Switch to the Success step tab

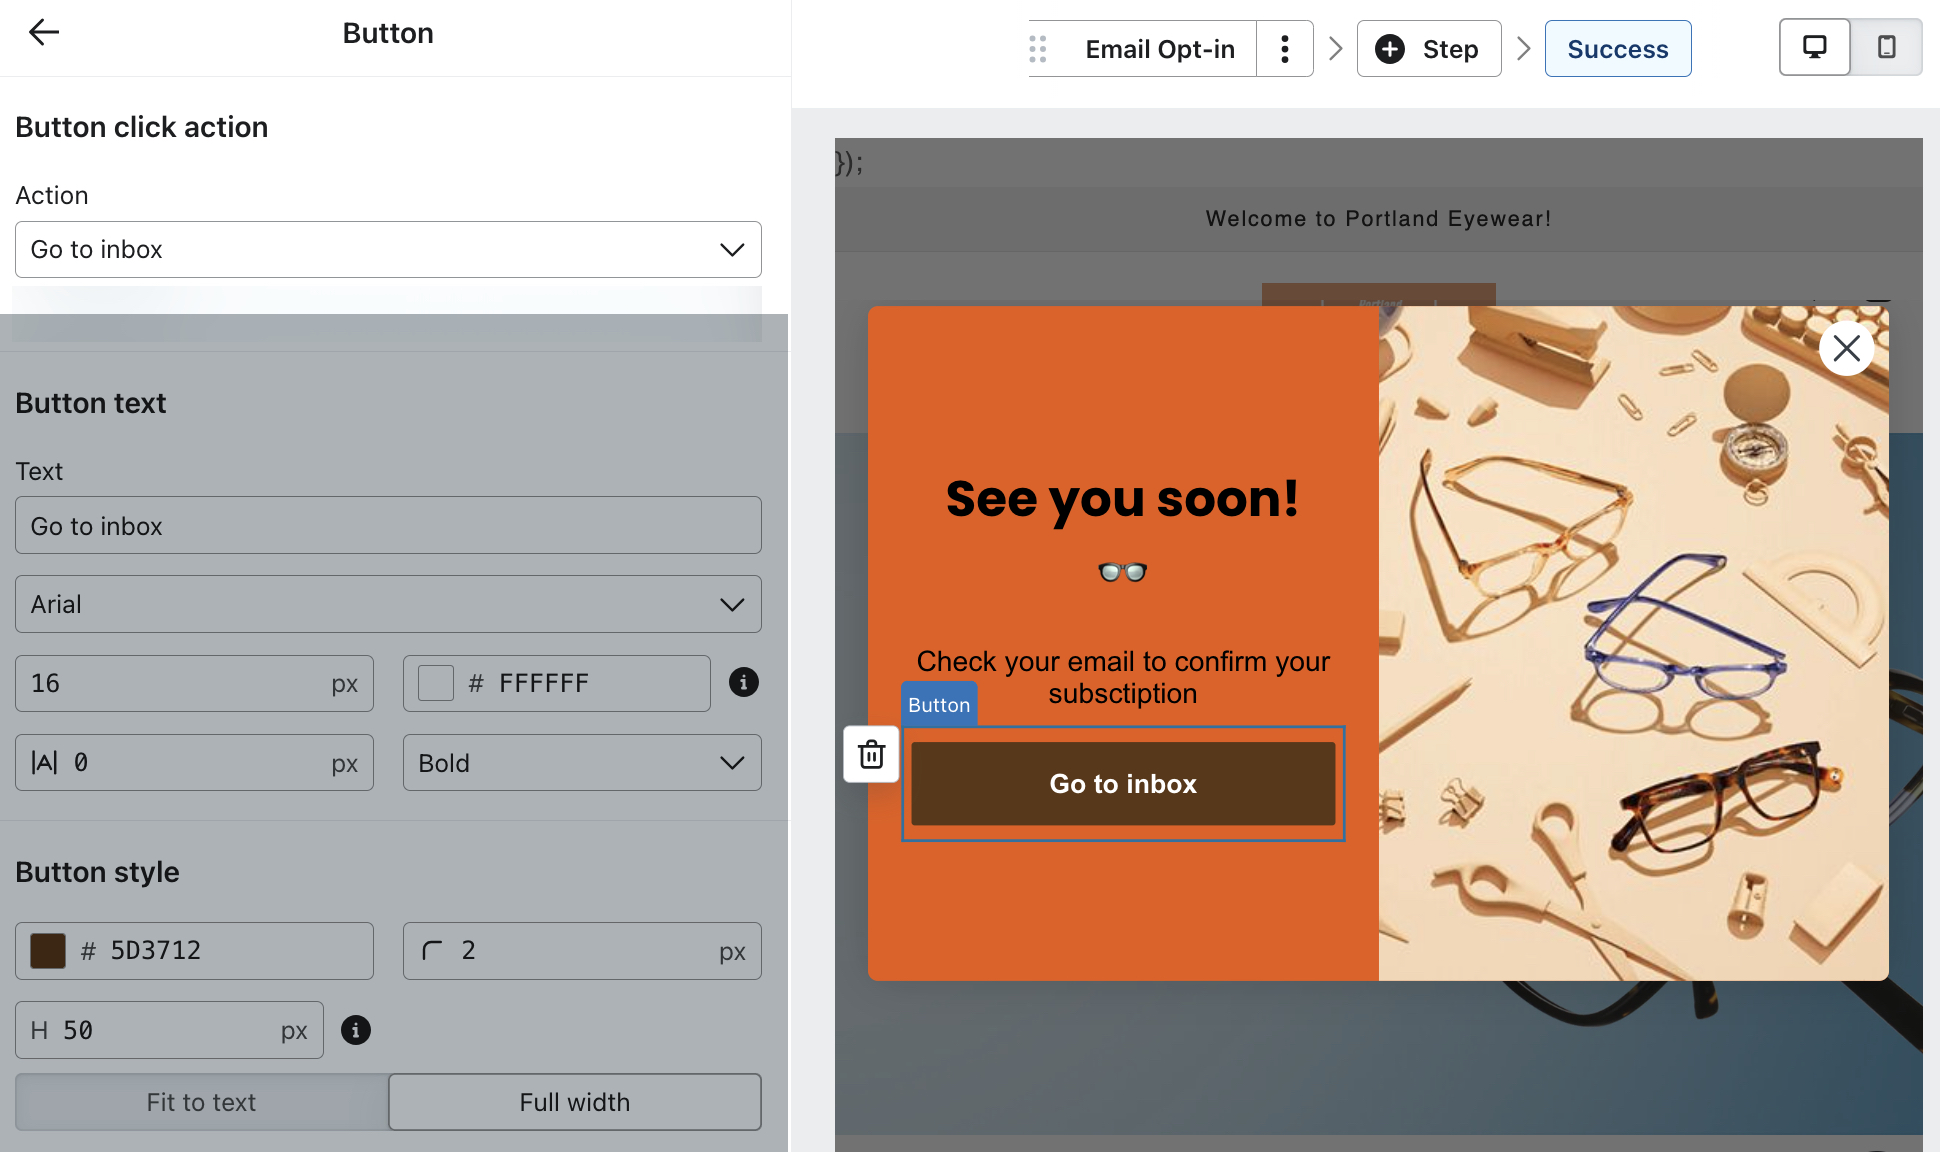pyautogui.click(x=1617, y=49)
